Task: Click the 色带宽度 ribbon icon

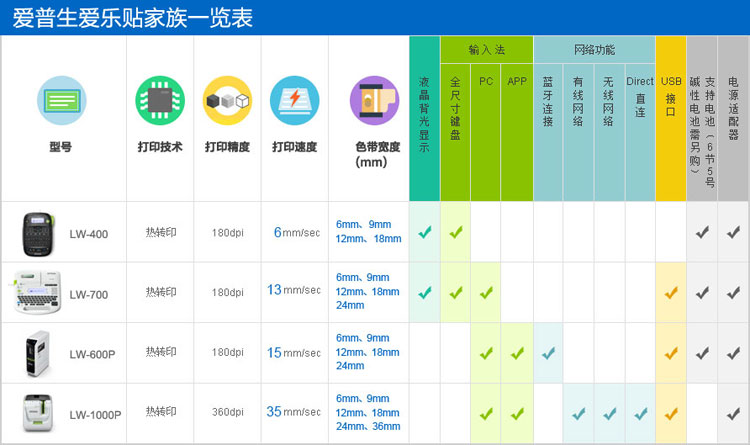Action: [375, 100]
